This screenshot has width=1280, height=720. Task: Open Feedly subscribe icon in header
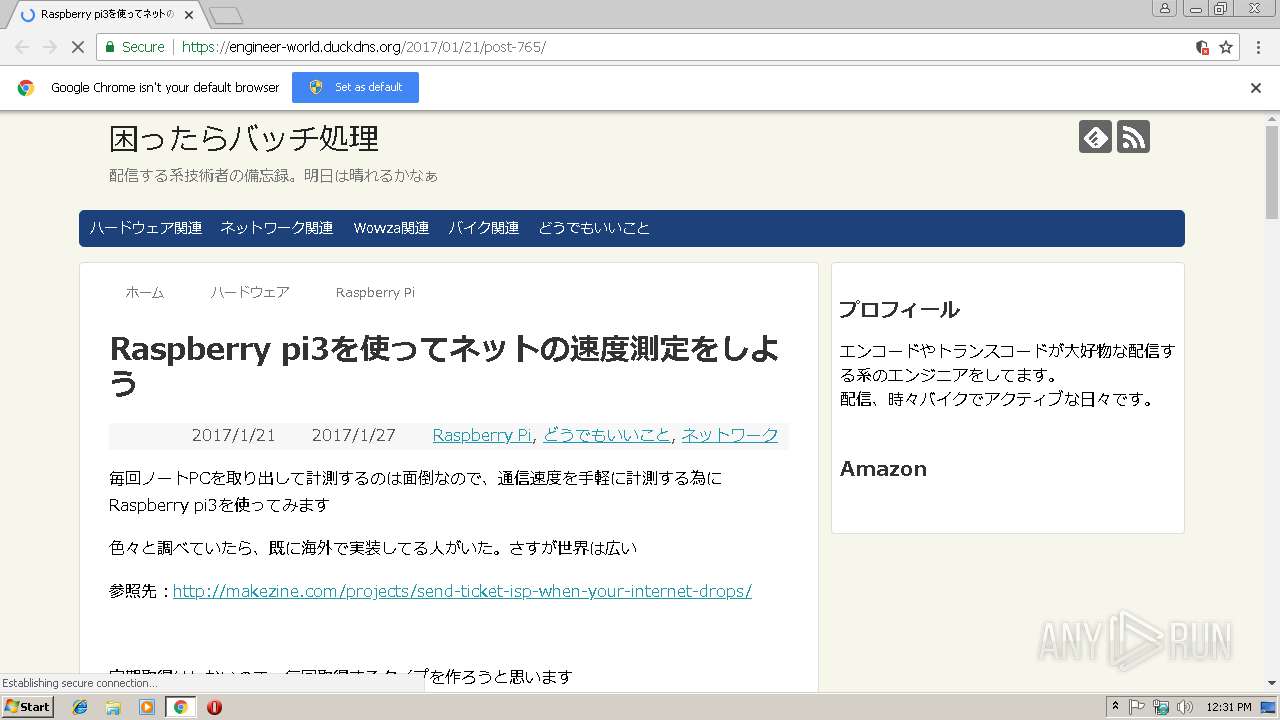(x=1095, y=137)
